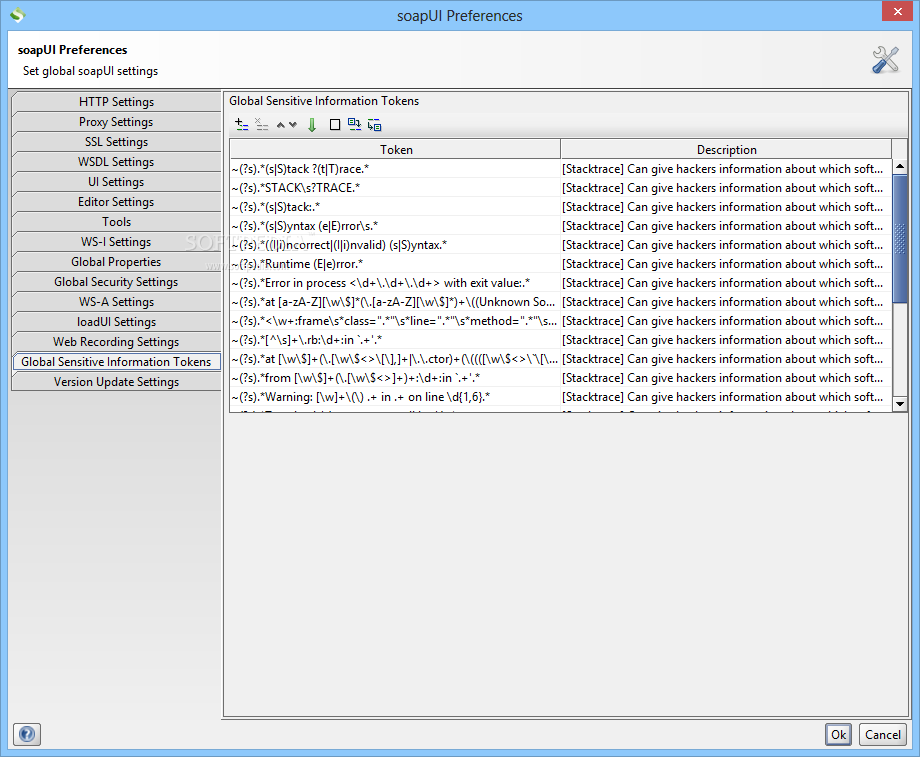The width and height of the screenshot is (920, 757).
Task: Select the token row '~(?s).*(s|S)tack ?(t|T)race.*'
Action: (395, 169)
